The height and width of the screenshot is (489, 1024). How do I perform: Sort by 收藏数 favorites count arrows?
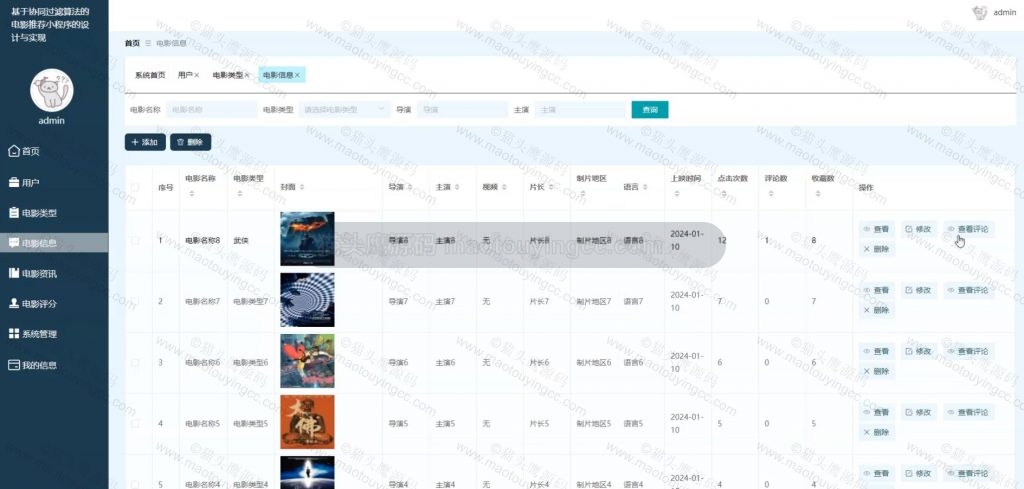[x=818, y=194]
